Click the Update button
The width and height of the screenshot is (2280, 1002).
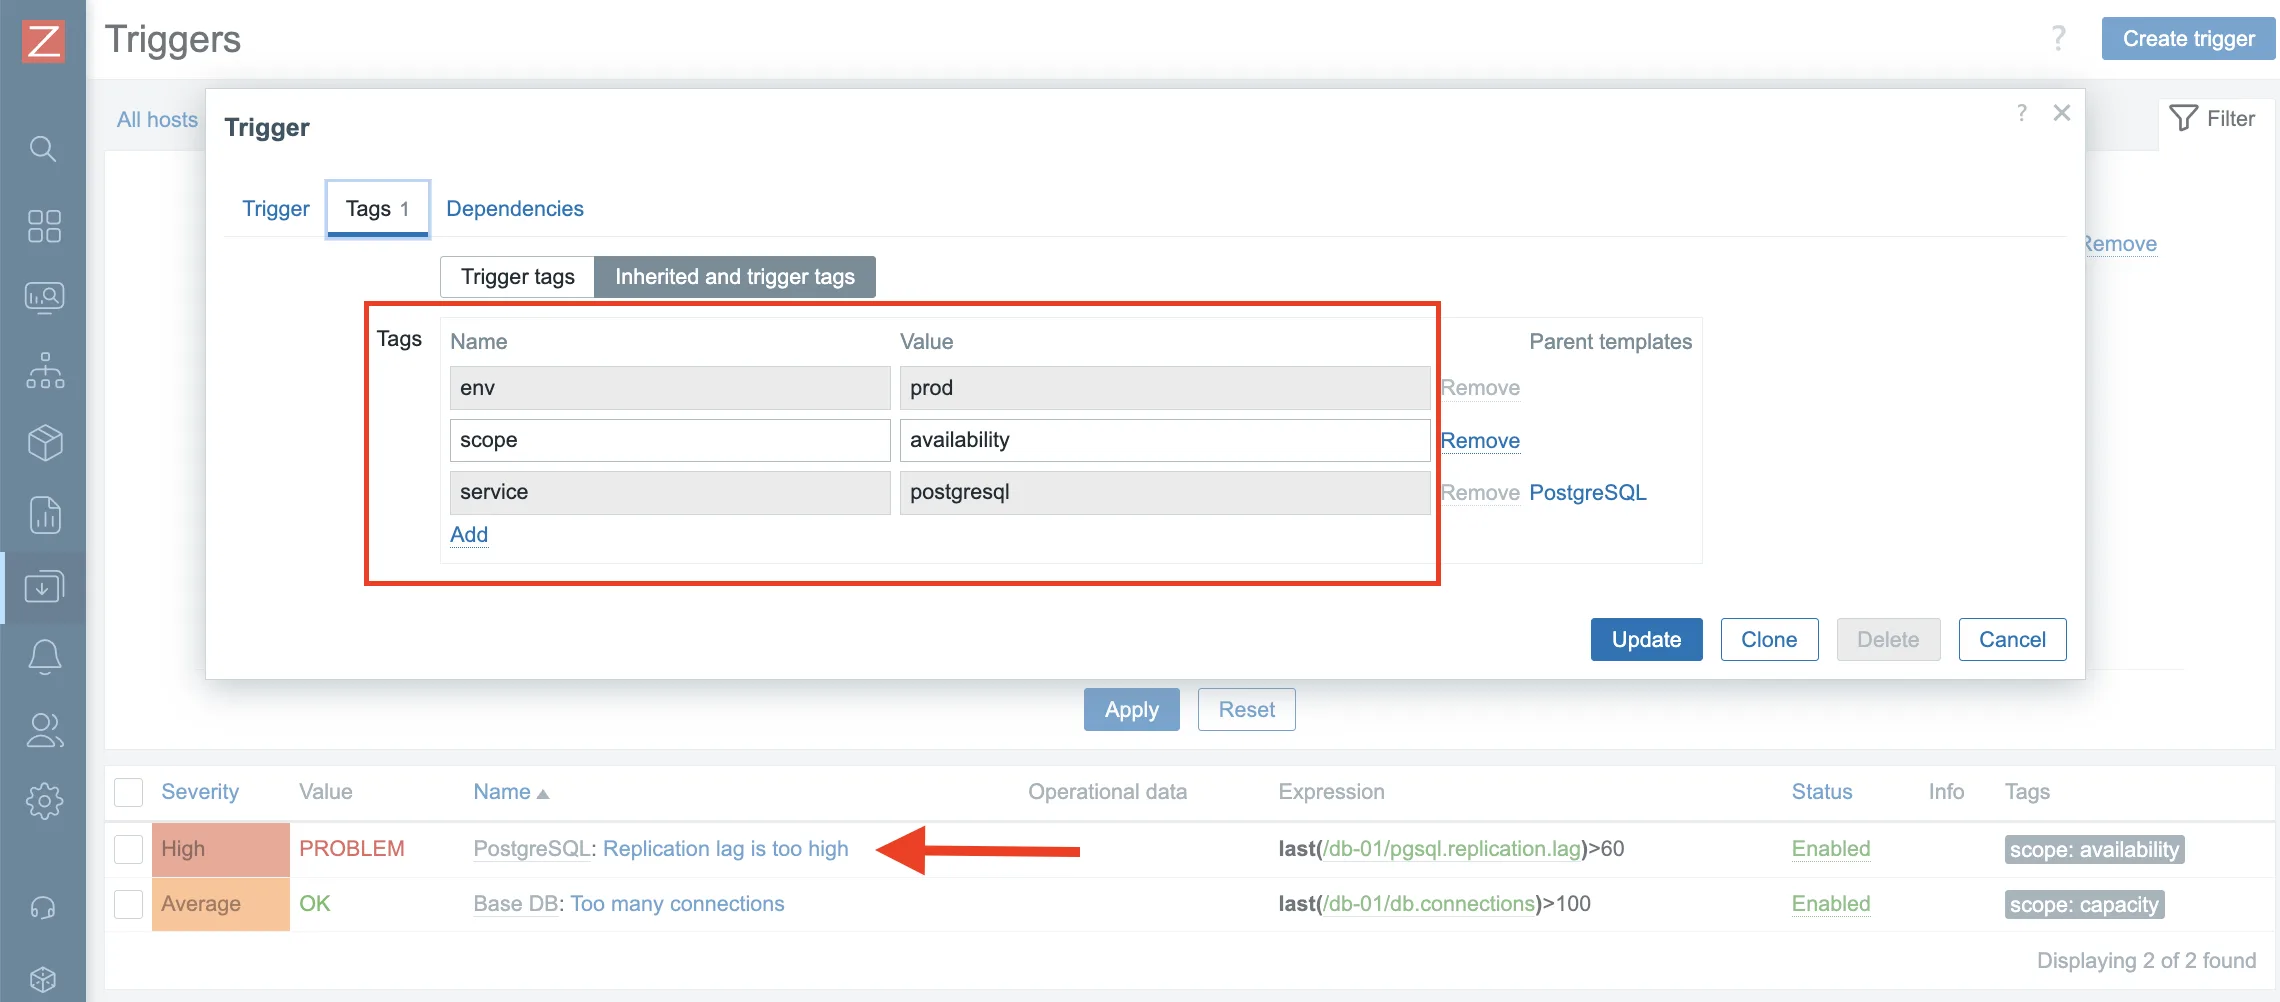coord(1647,640)
